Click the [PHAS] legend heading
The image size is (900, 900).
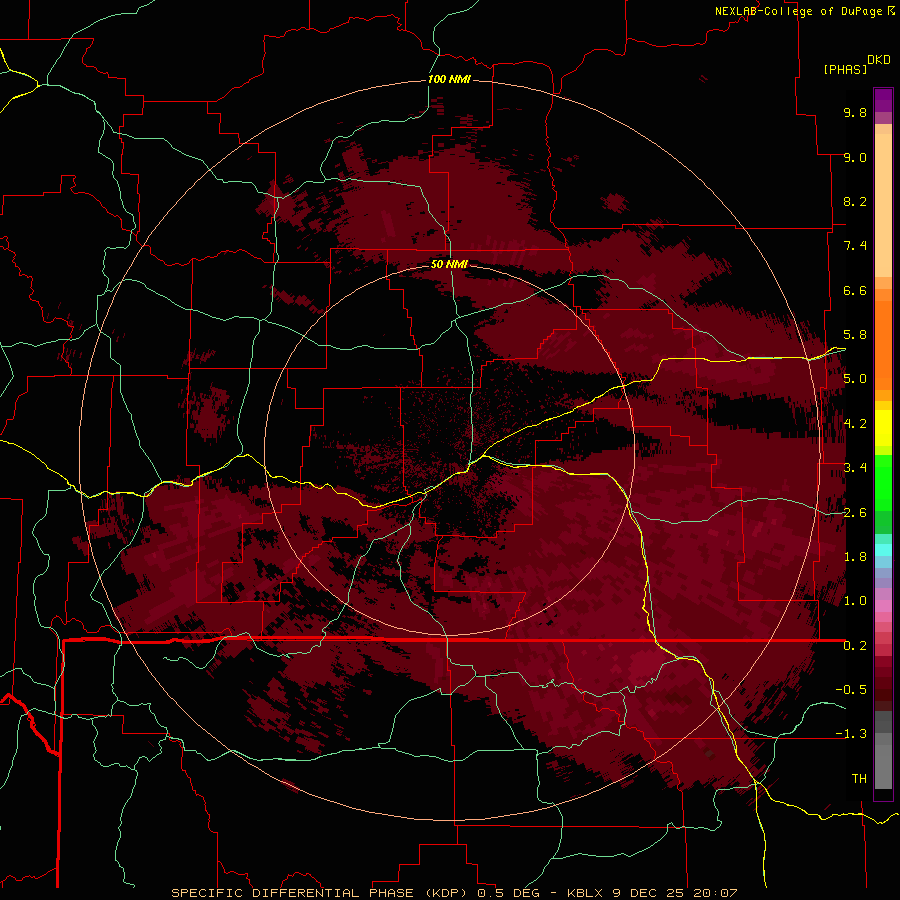click(845, 69)
